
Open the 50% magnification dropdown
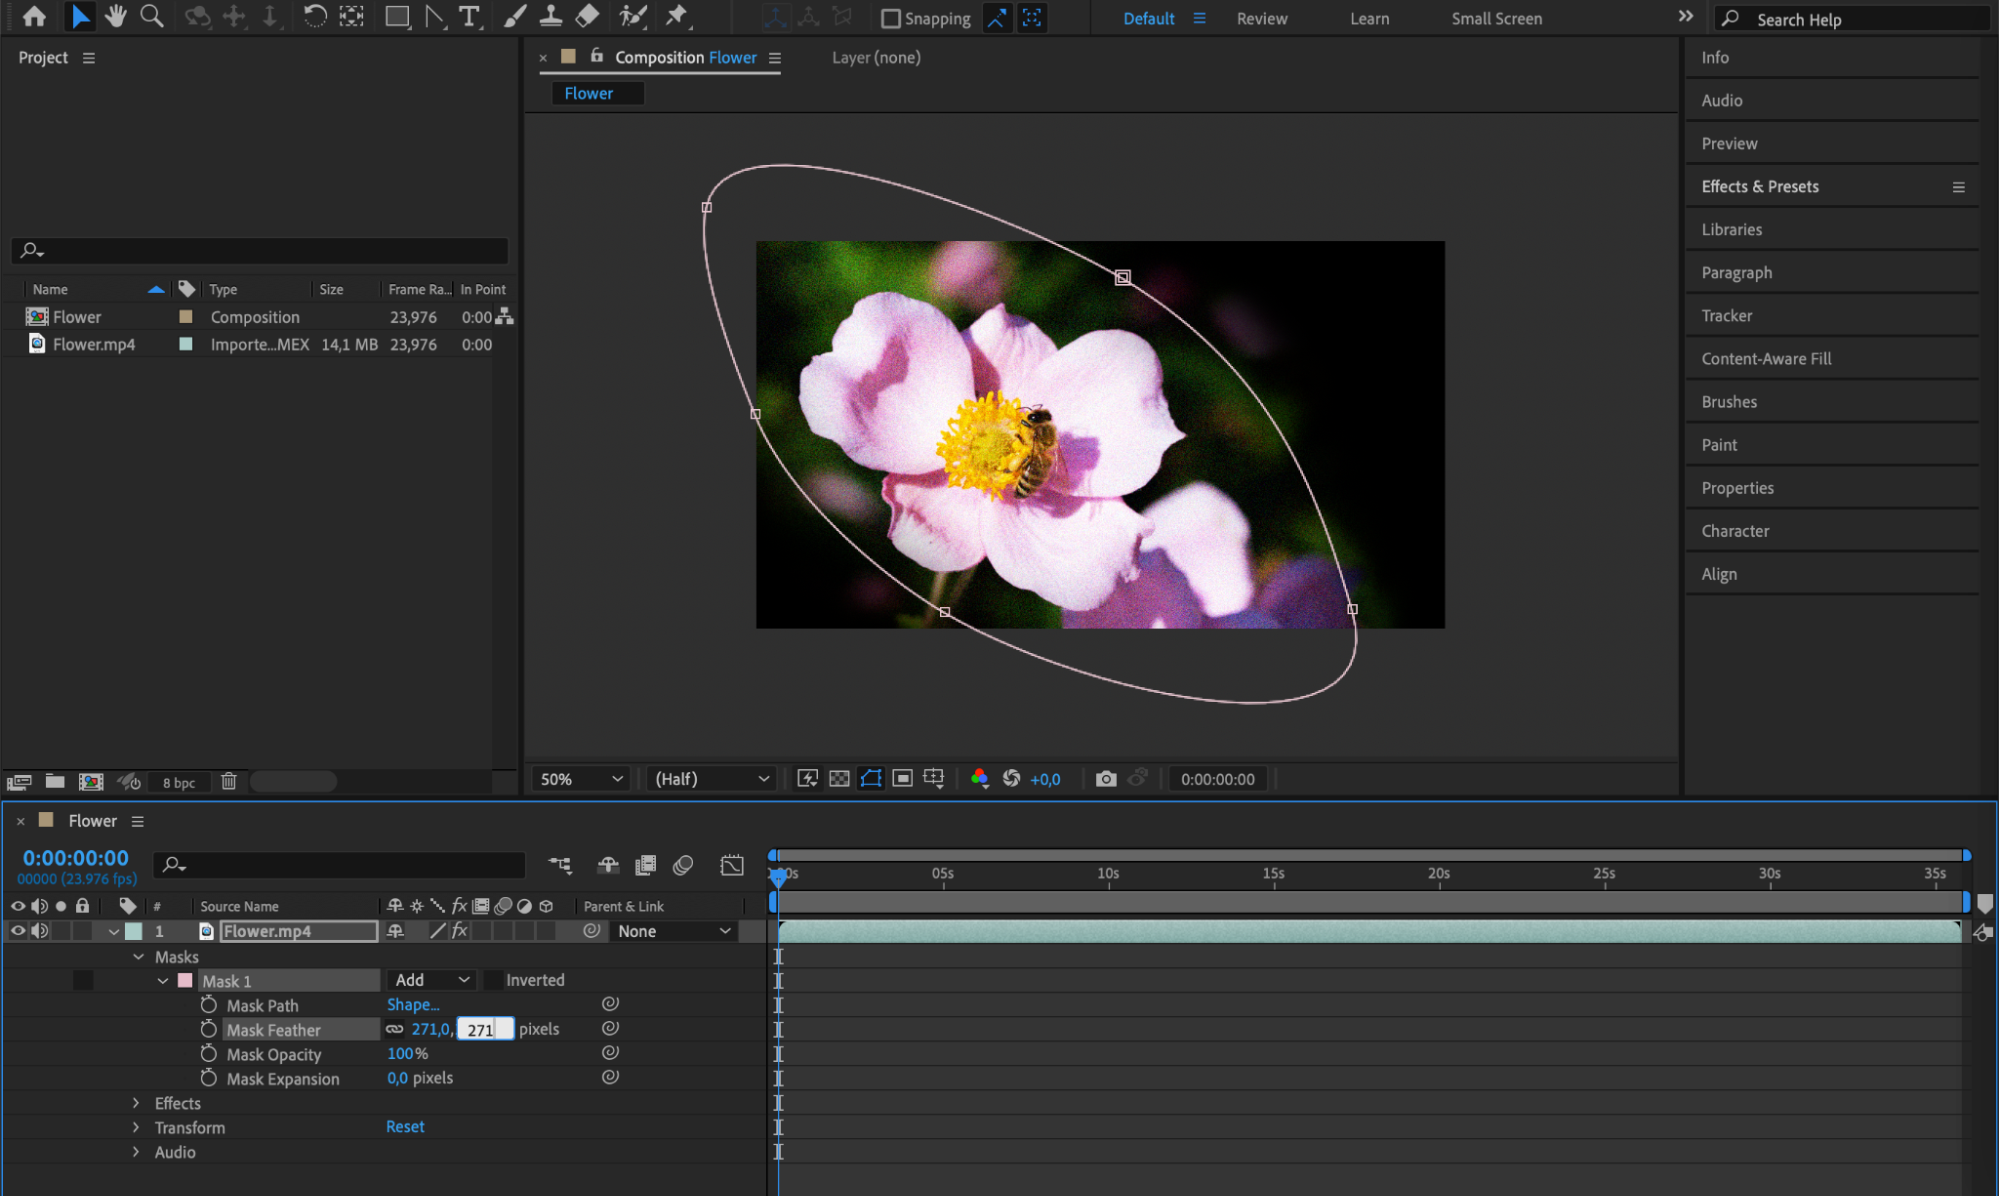[581, 779]
